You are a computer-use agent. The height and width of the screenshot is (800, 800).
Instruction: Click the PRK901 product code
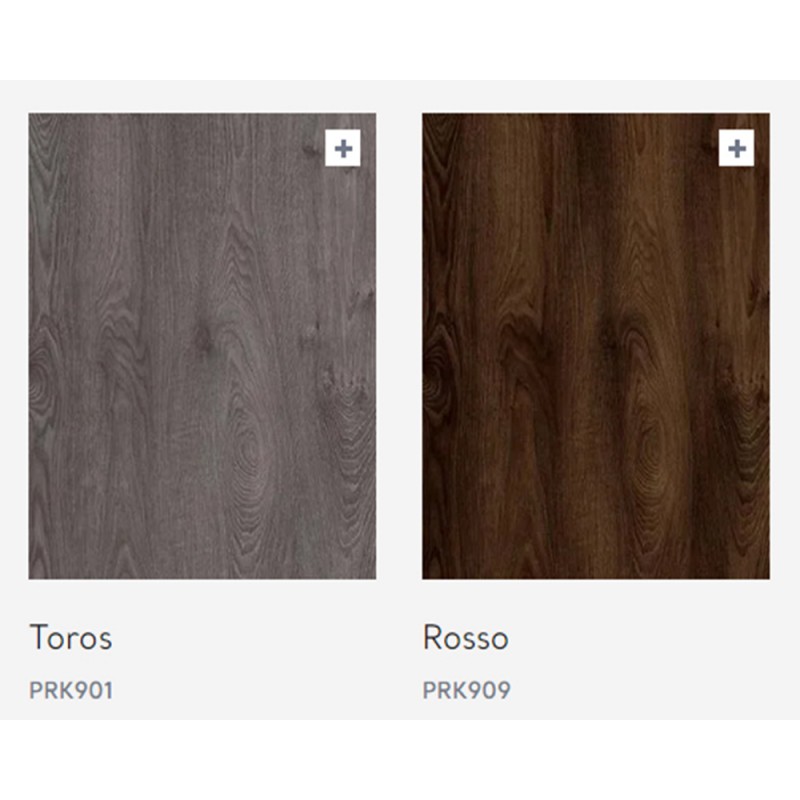click(x=71, y=690)
